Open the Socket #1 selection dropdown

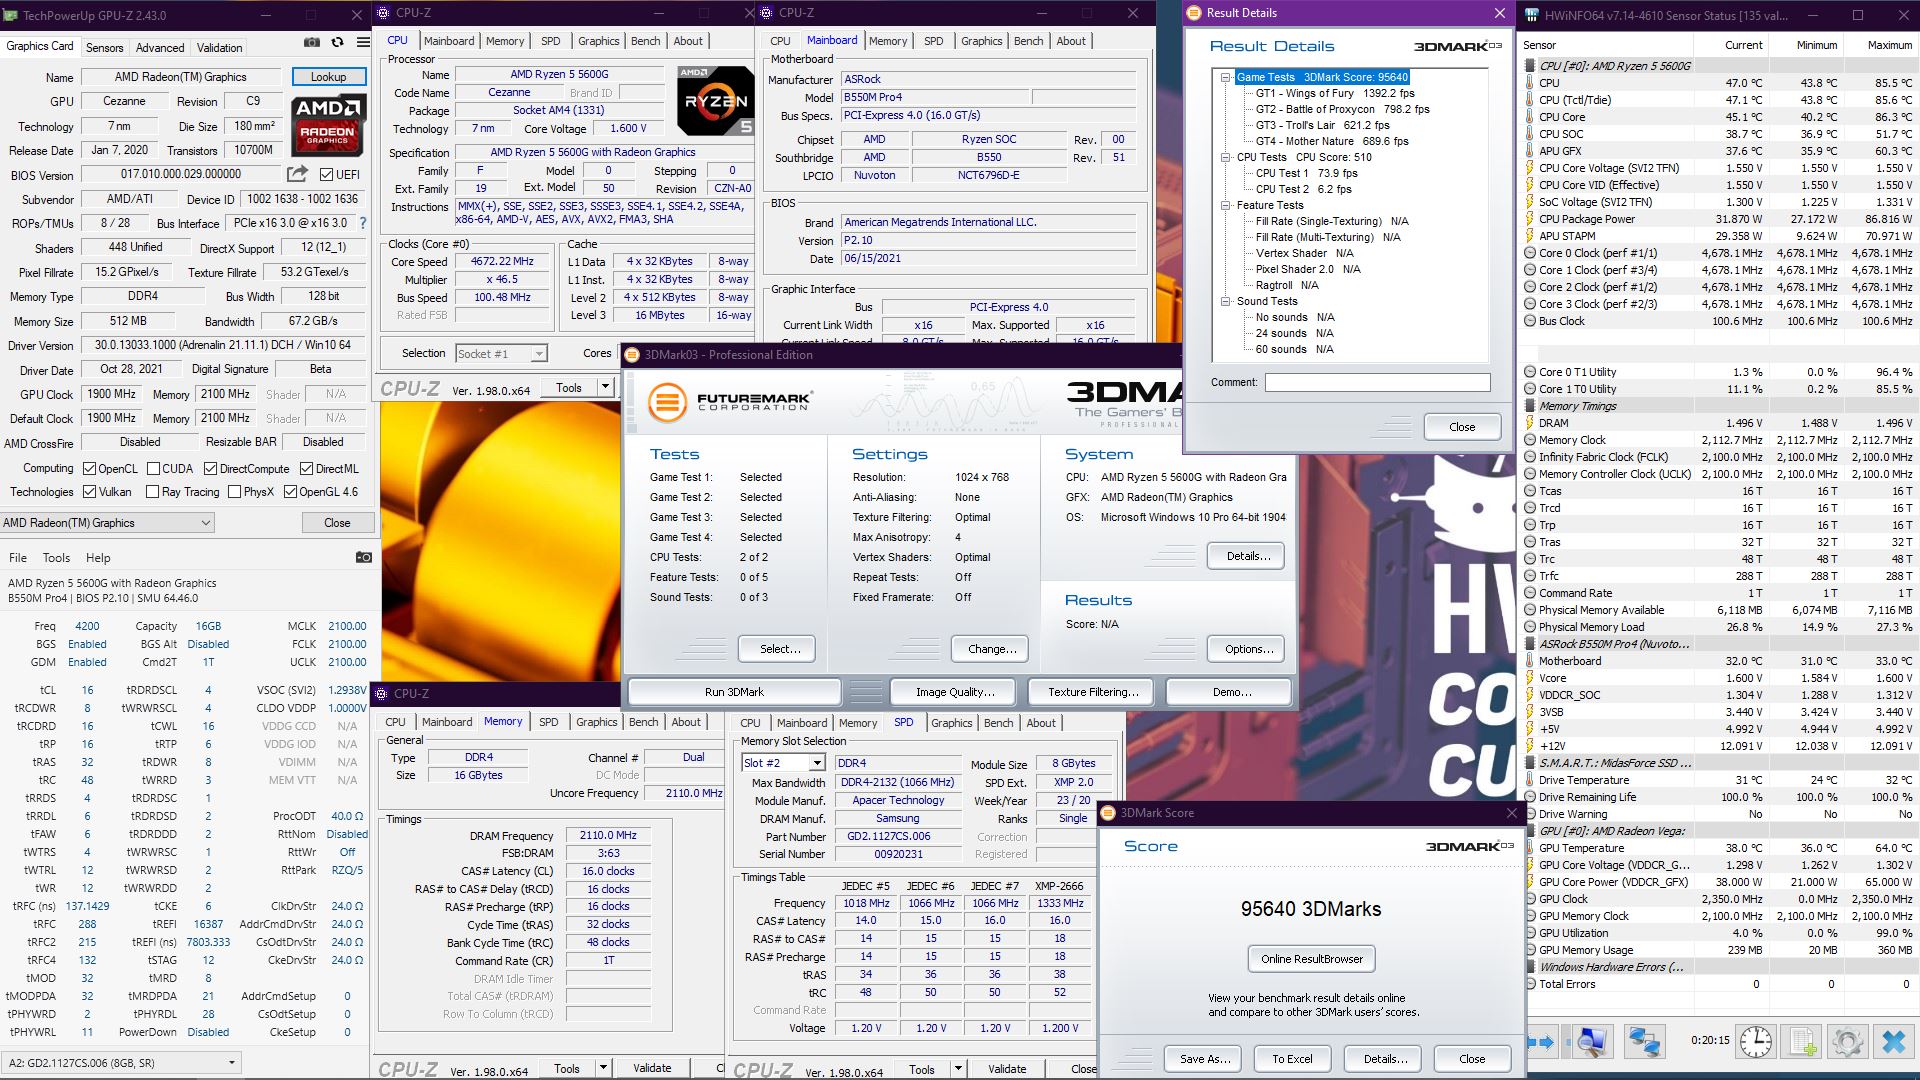pos(501,353)
